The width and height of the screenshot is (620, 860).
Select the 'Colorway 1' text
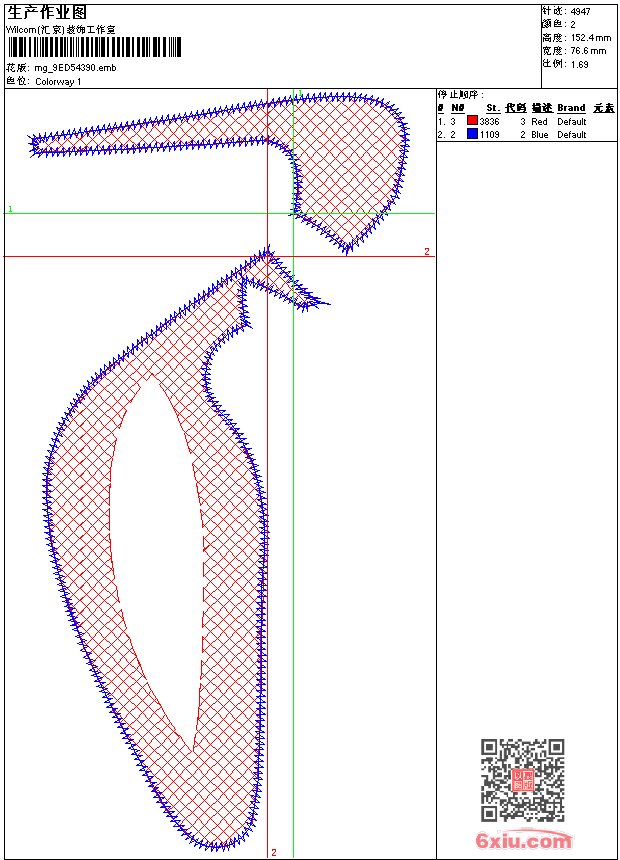coord(58,82)
